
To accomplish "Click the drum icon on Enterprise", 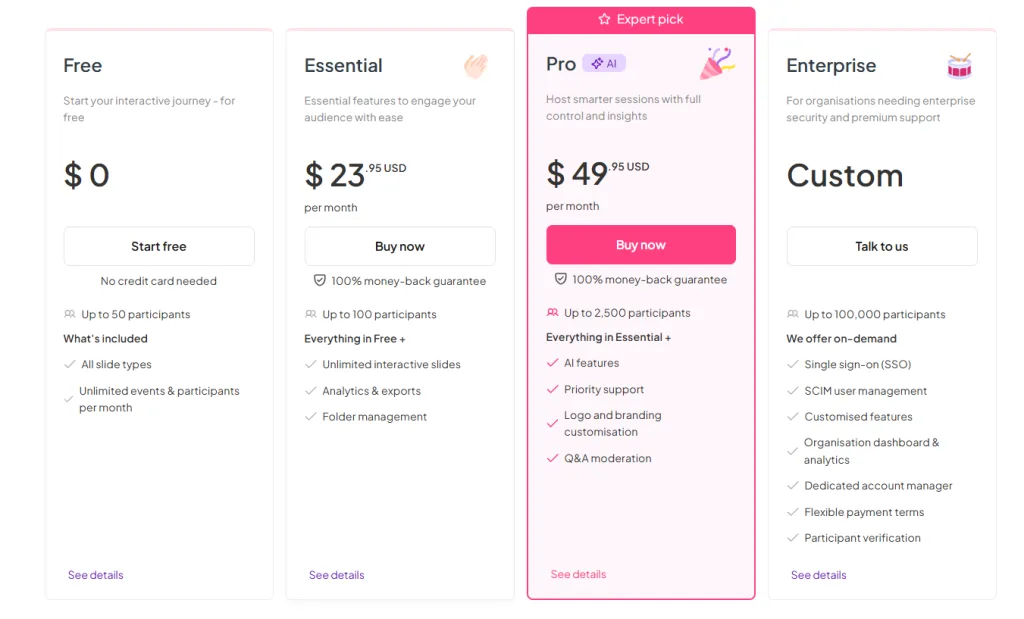I will click(x=959, y=66).
